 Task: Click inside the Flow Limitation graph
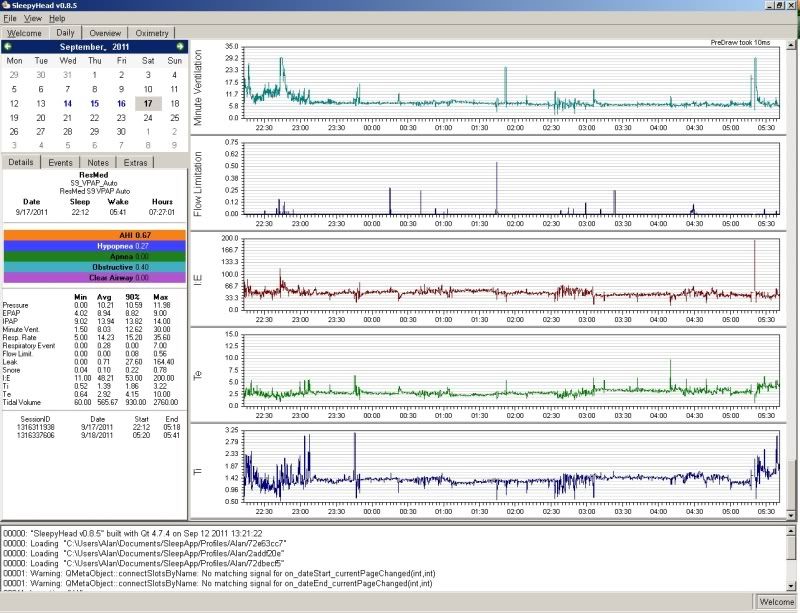pos(512,178)
